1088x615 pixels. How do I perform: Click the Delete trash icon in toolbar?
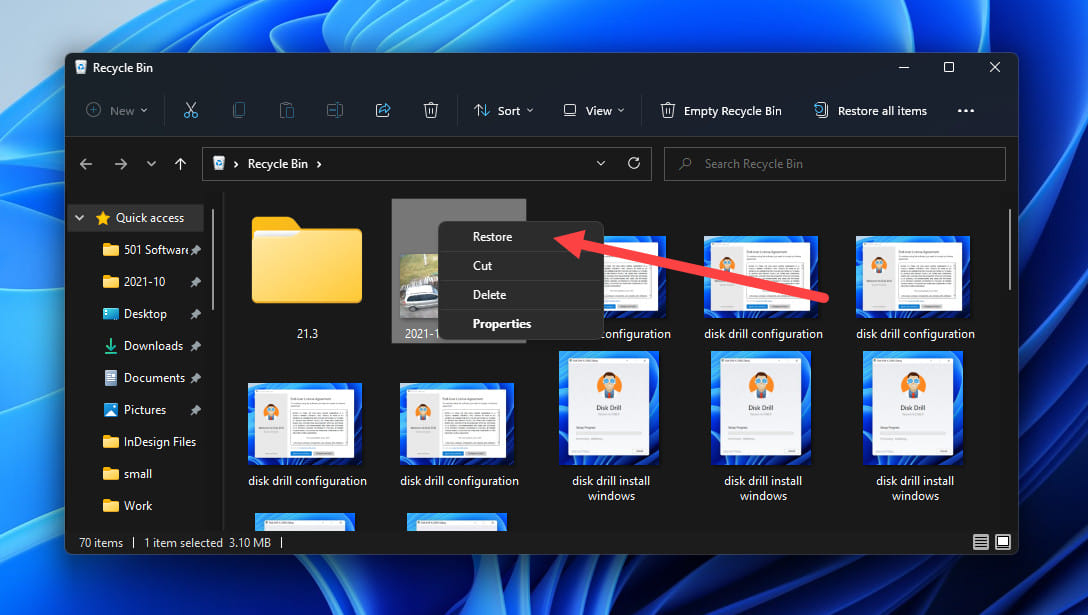click(431, 110)
